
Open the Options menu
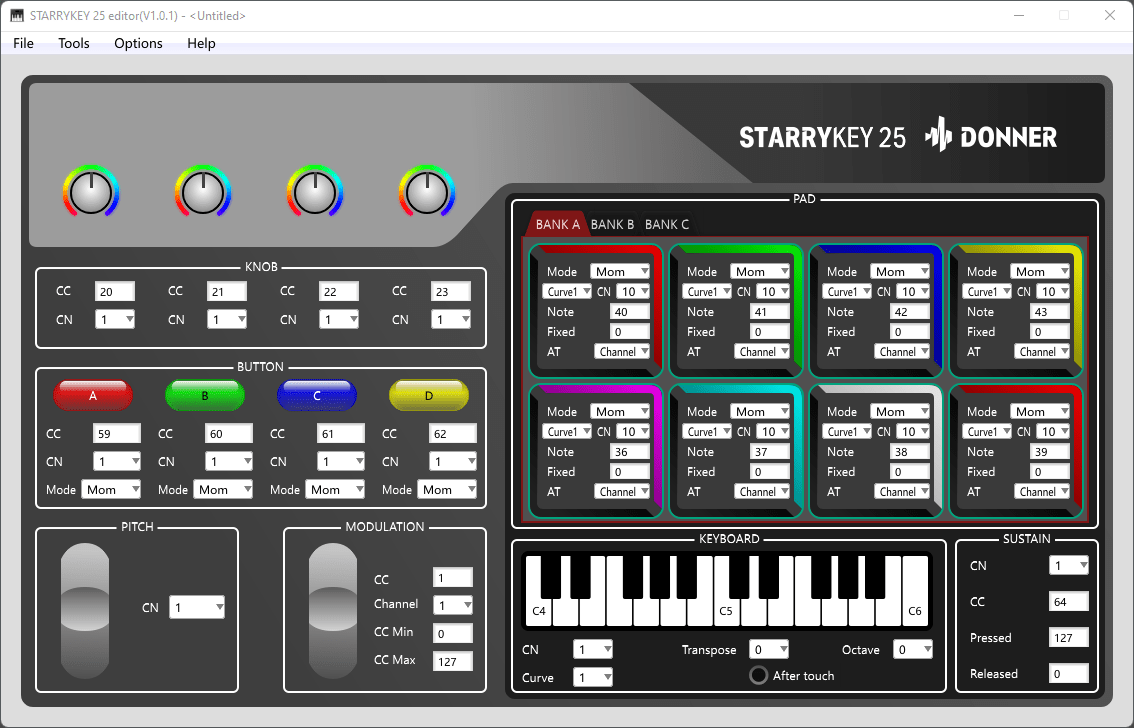[x=138, y=43]
